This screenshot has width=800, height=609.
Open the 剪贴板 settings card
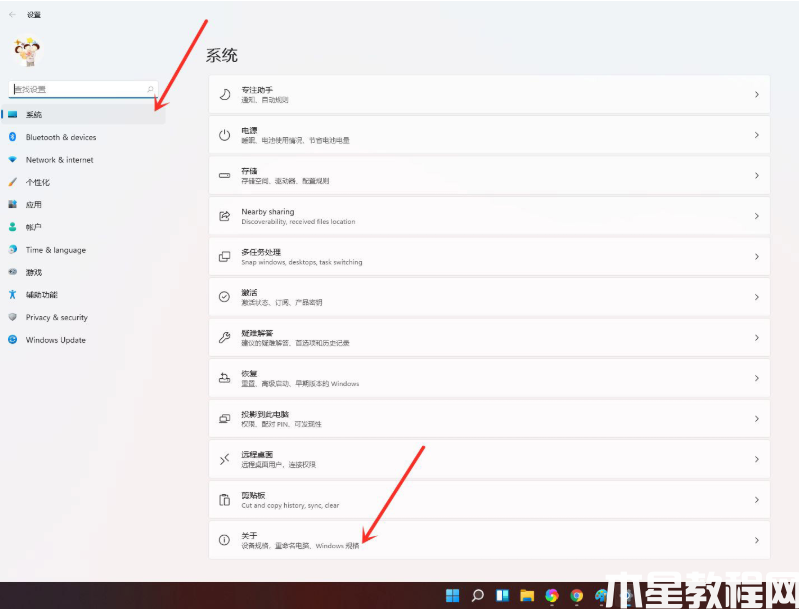pos(489,499)
